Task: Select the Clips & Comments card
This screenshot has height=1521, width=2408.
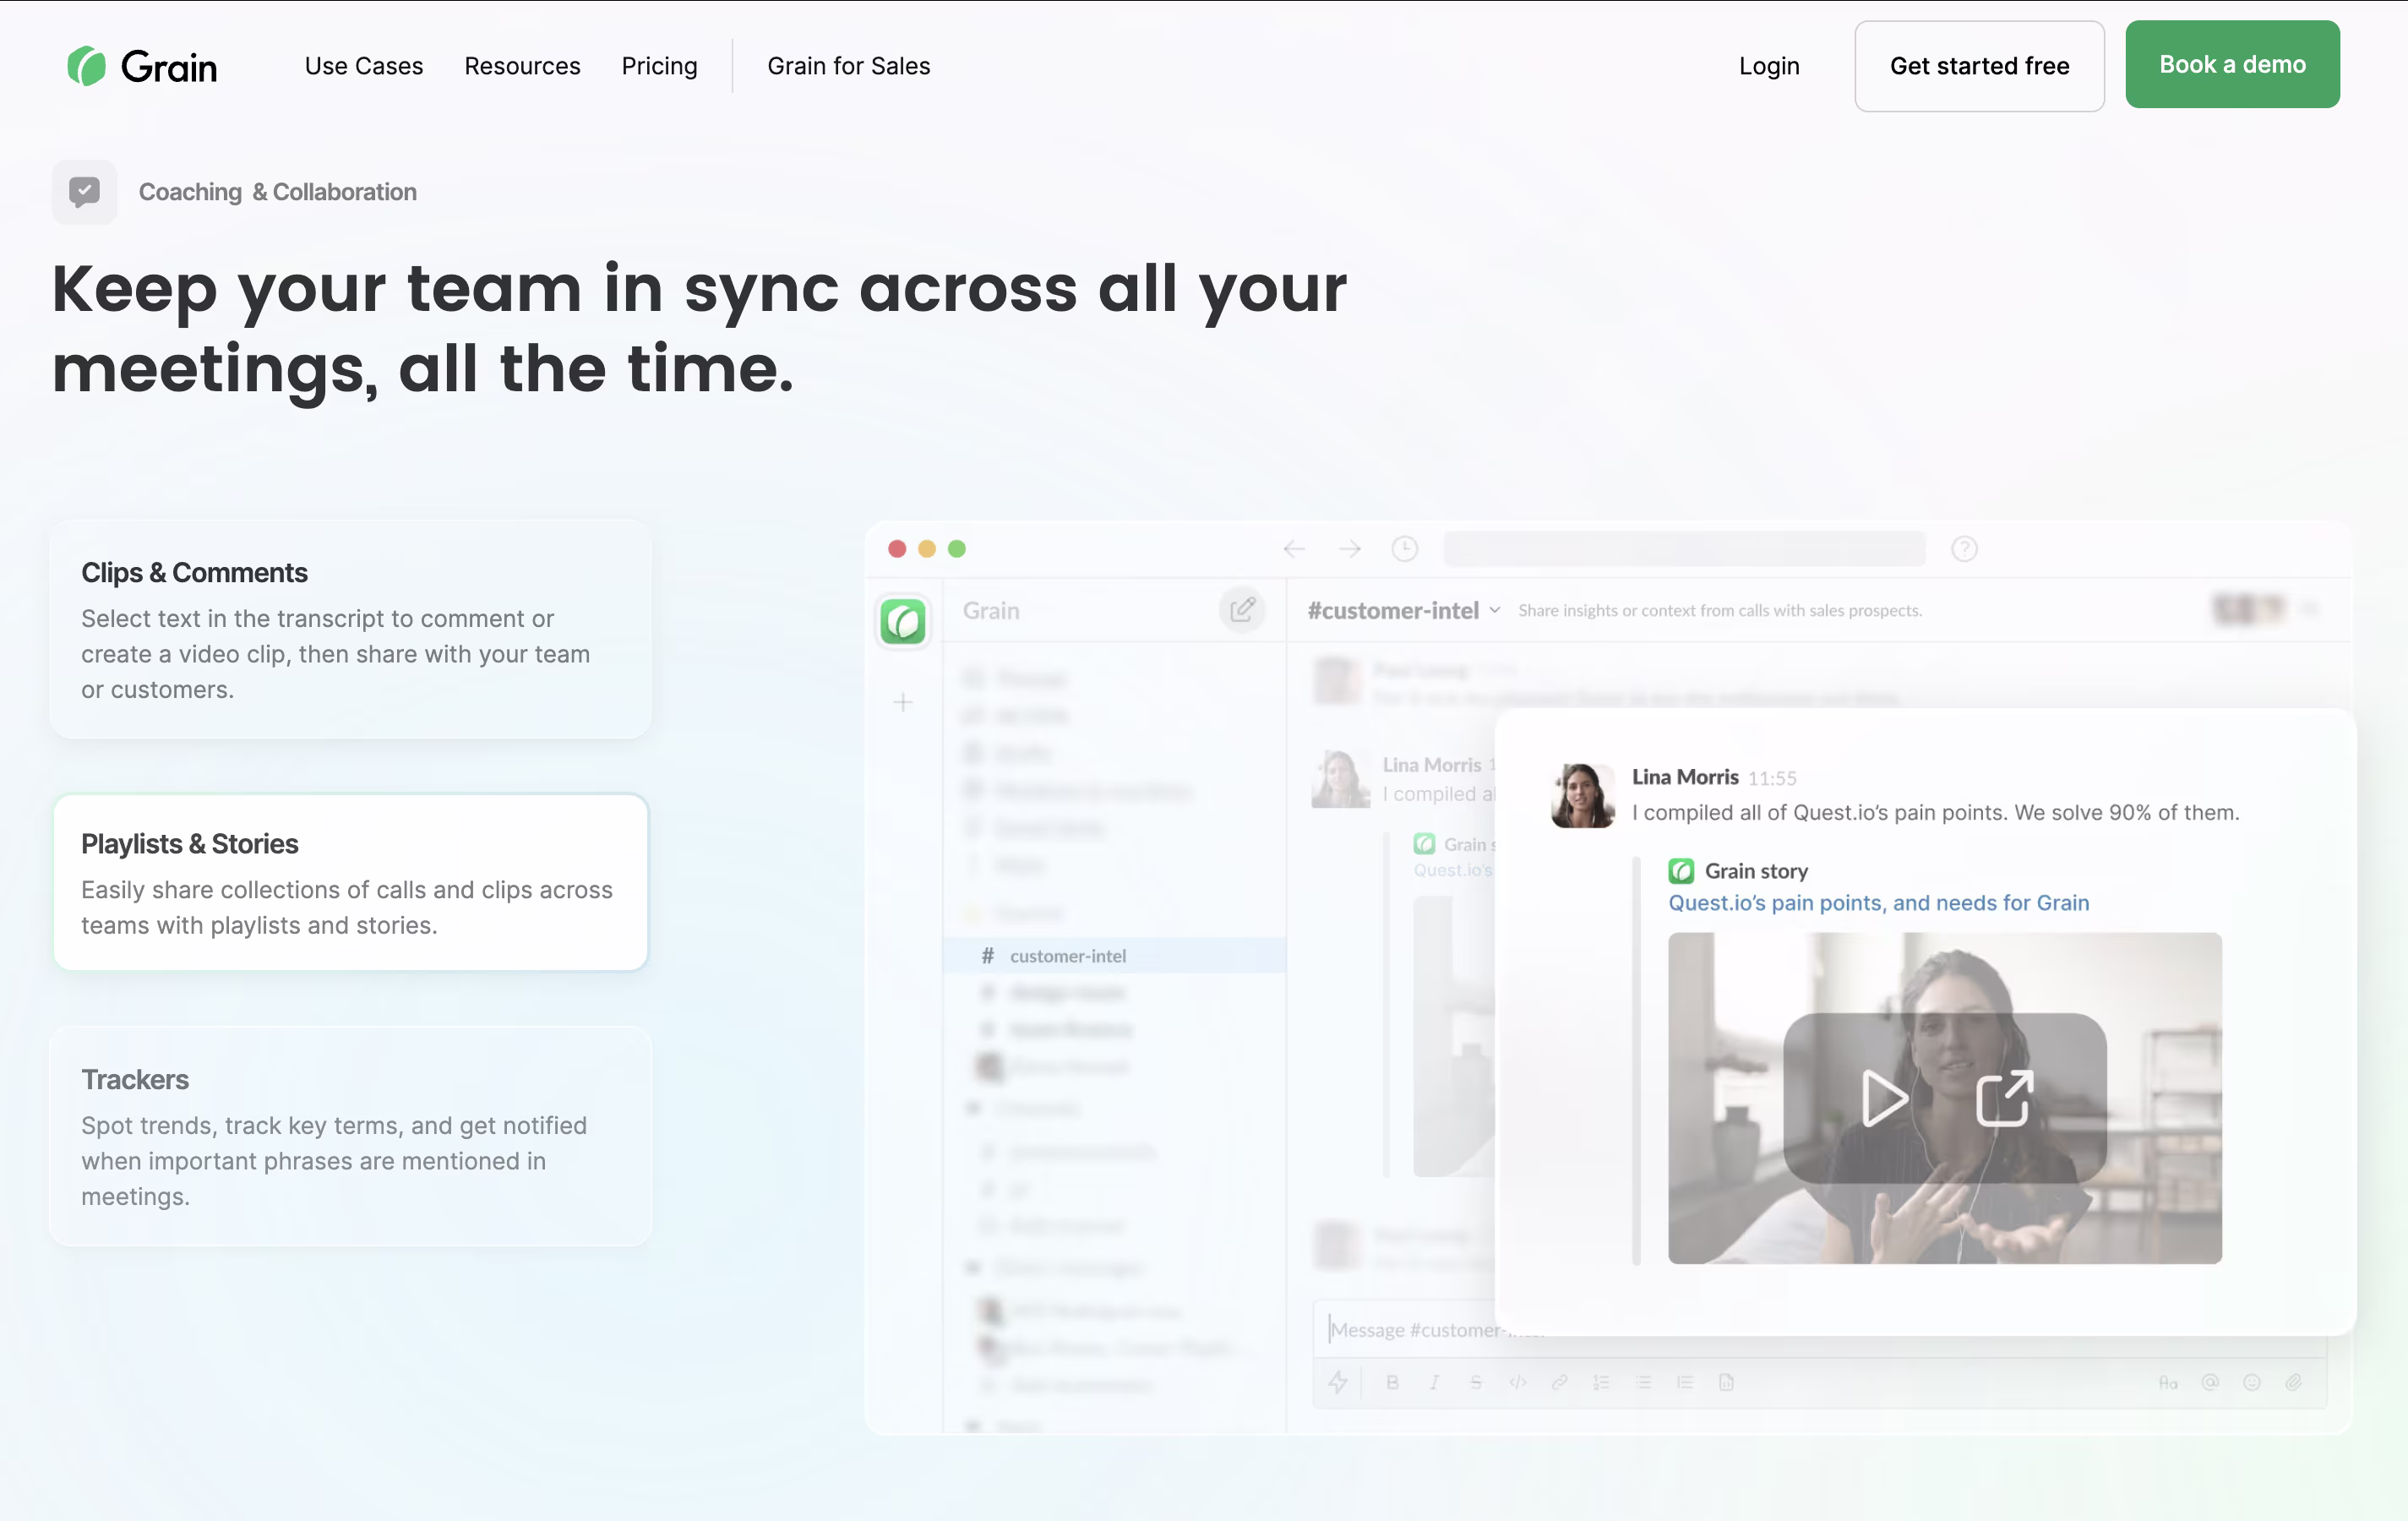Action: (x=351, y=629)
